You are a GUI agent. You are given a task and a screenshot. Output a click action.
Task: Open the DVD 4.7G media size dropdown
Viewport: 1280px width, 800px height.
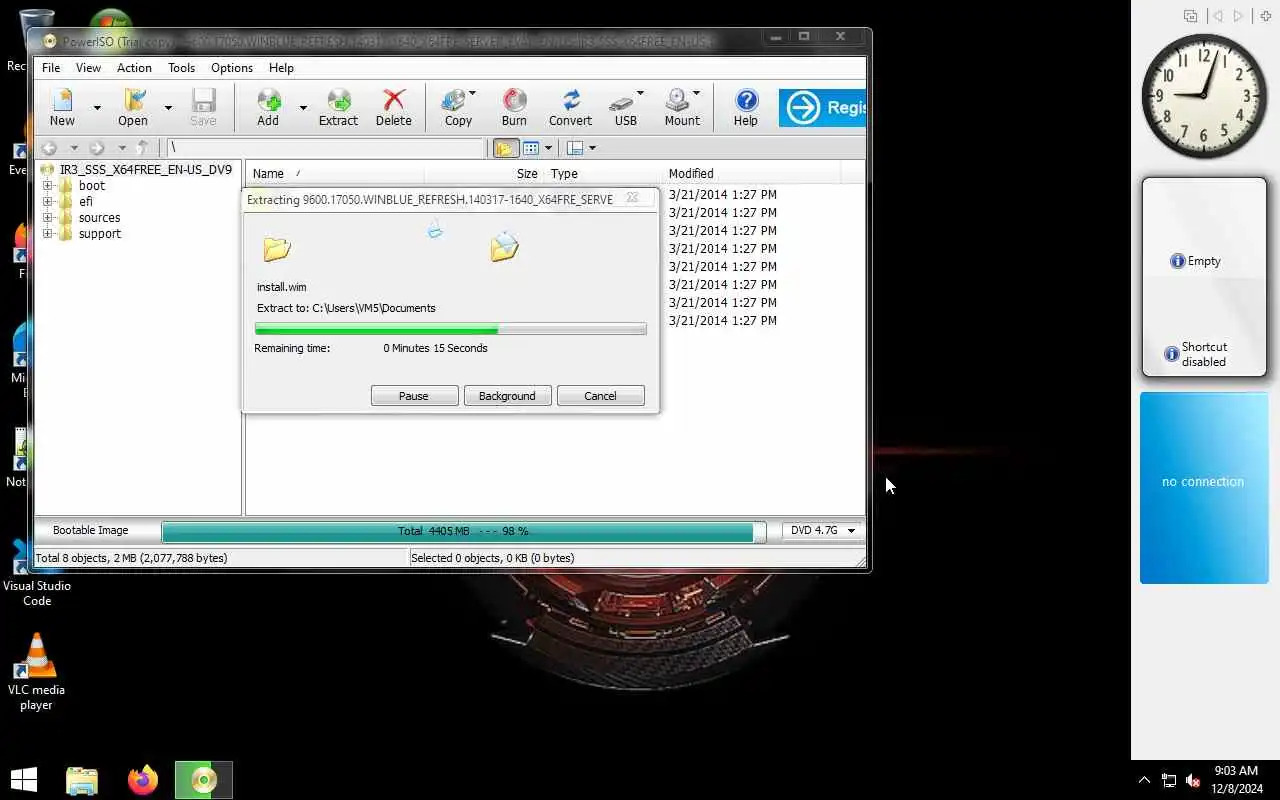coord(823,530)
